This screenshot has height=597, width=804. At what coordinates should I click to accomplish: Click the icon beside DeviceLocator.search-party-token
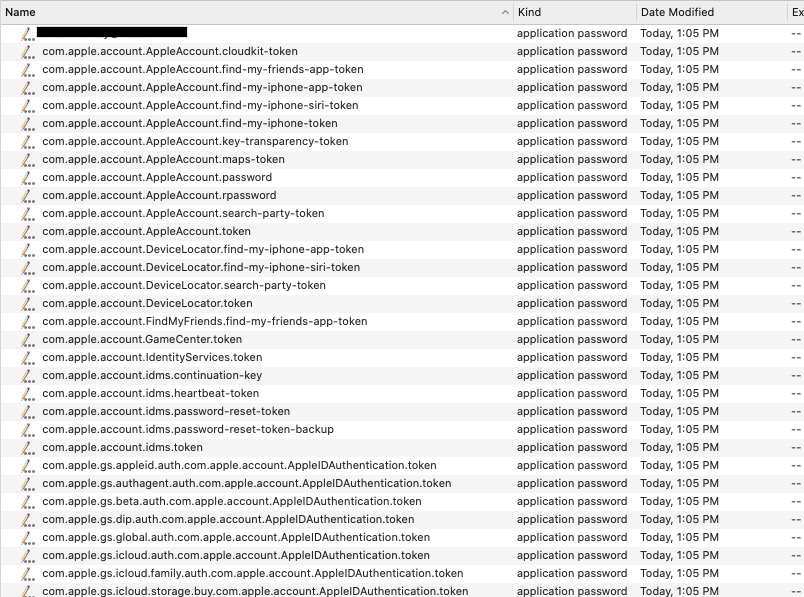[x=28, y=285]
